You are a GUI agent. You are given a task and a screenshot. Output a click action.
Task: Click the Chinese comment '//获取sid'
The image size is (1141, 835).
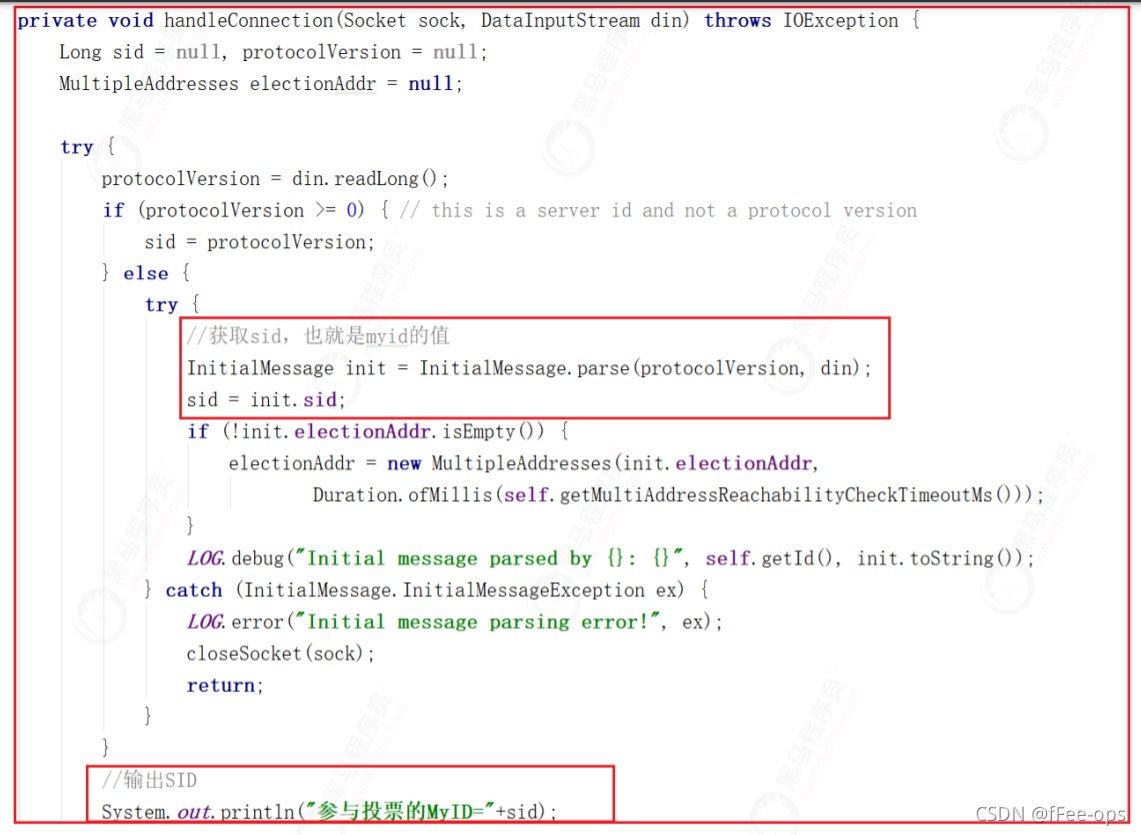(x=235, y=336)
